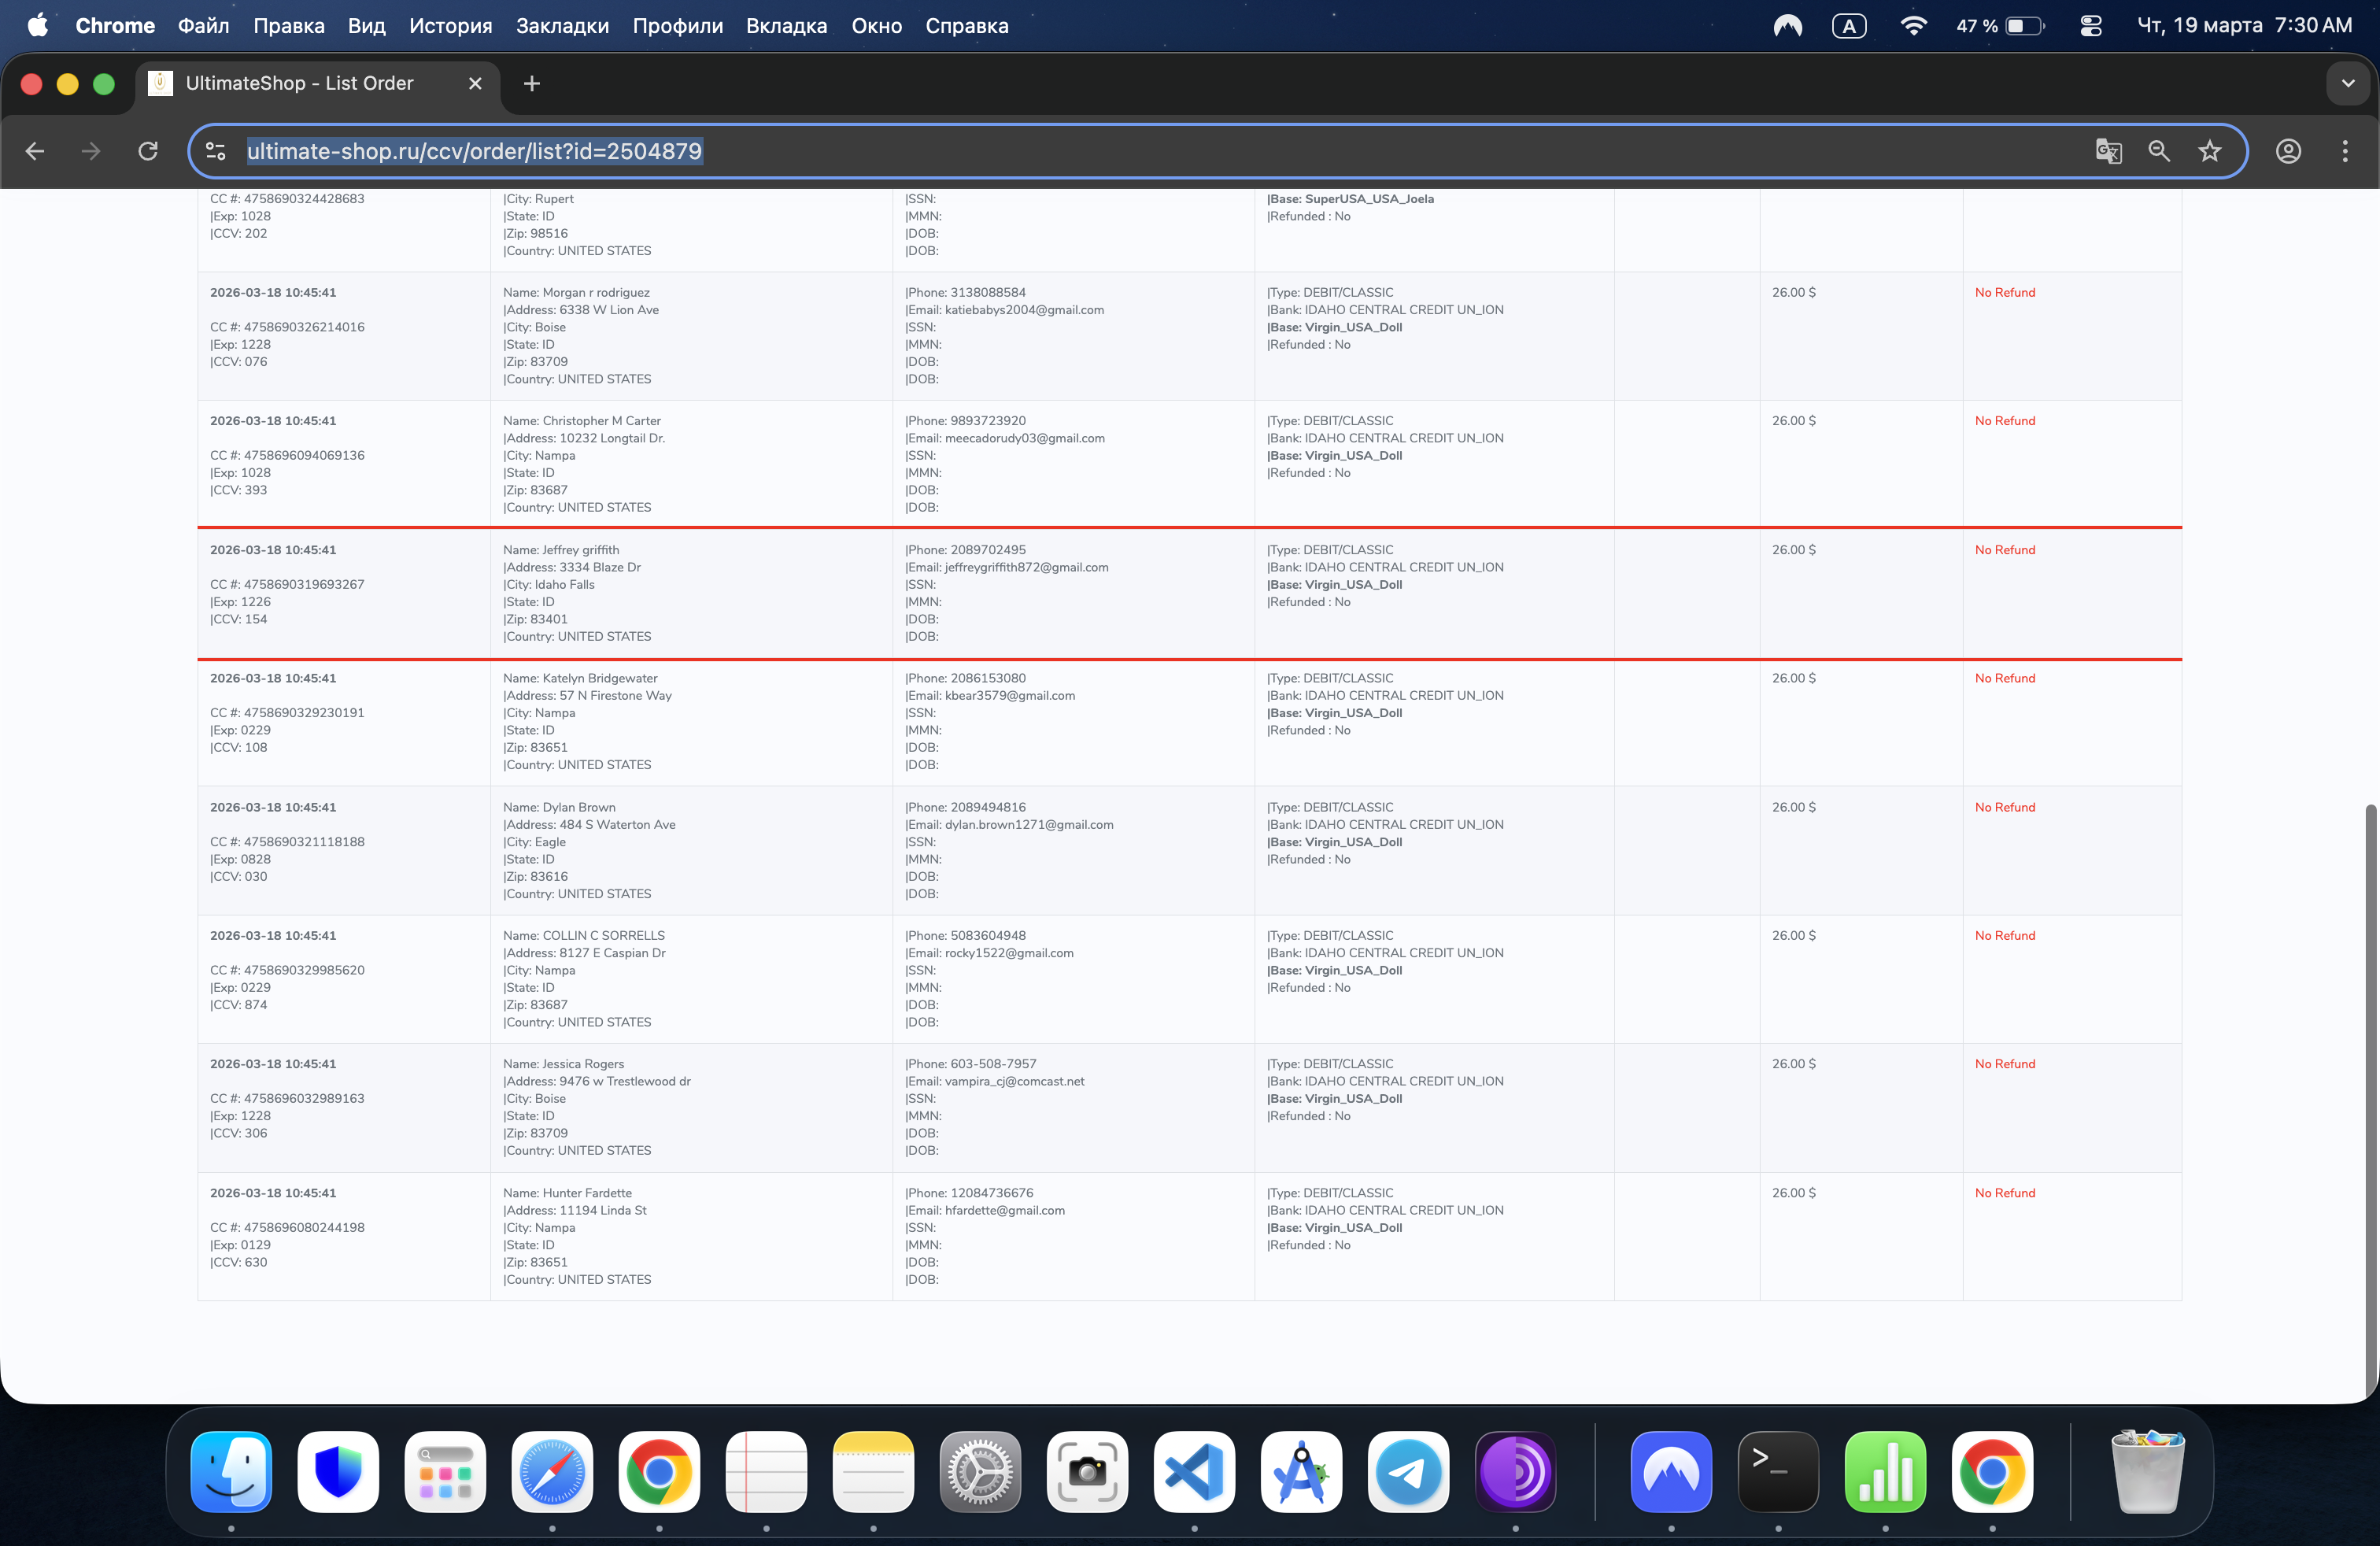Open the site information icon beside URL
This screenshot has width=2380, height=1546.
pyautogui.click(x=215, y=151)
